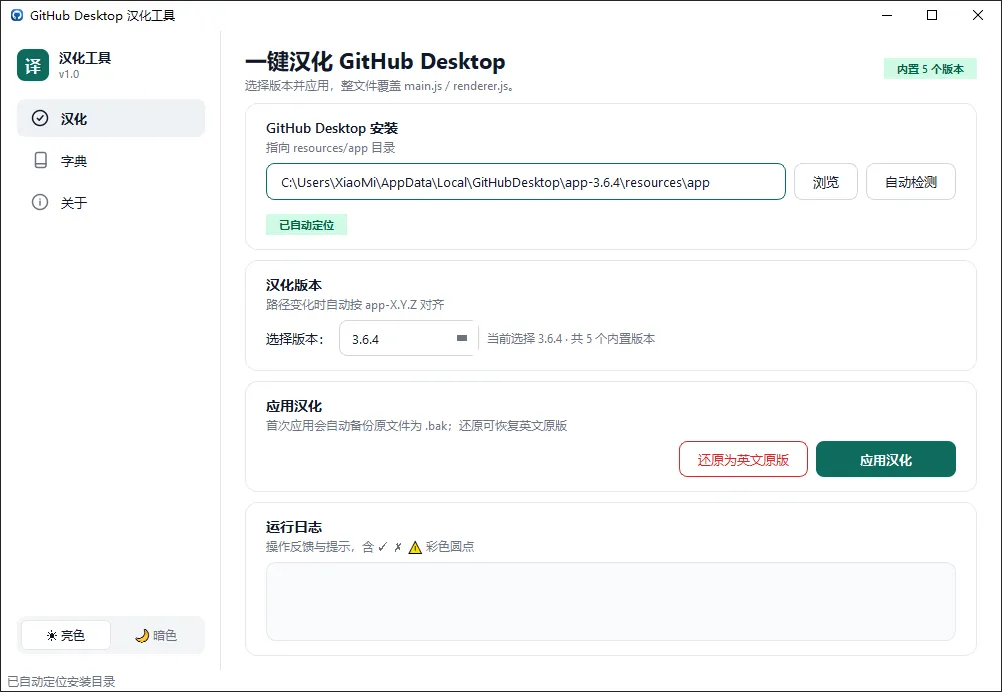Switch to 亮色 light theme
The image size is (1002, 692).
tap(66, 635)
